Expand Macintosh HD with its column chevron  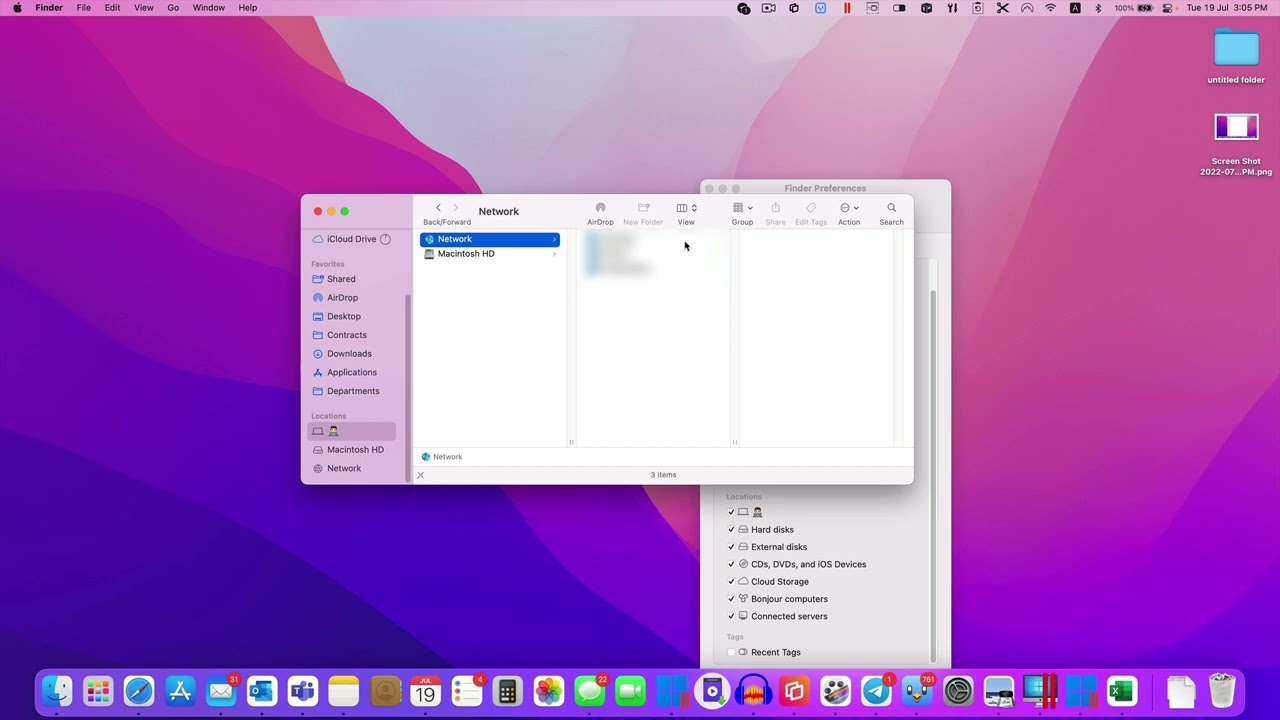tap(554, 254)
